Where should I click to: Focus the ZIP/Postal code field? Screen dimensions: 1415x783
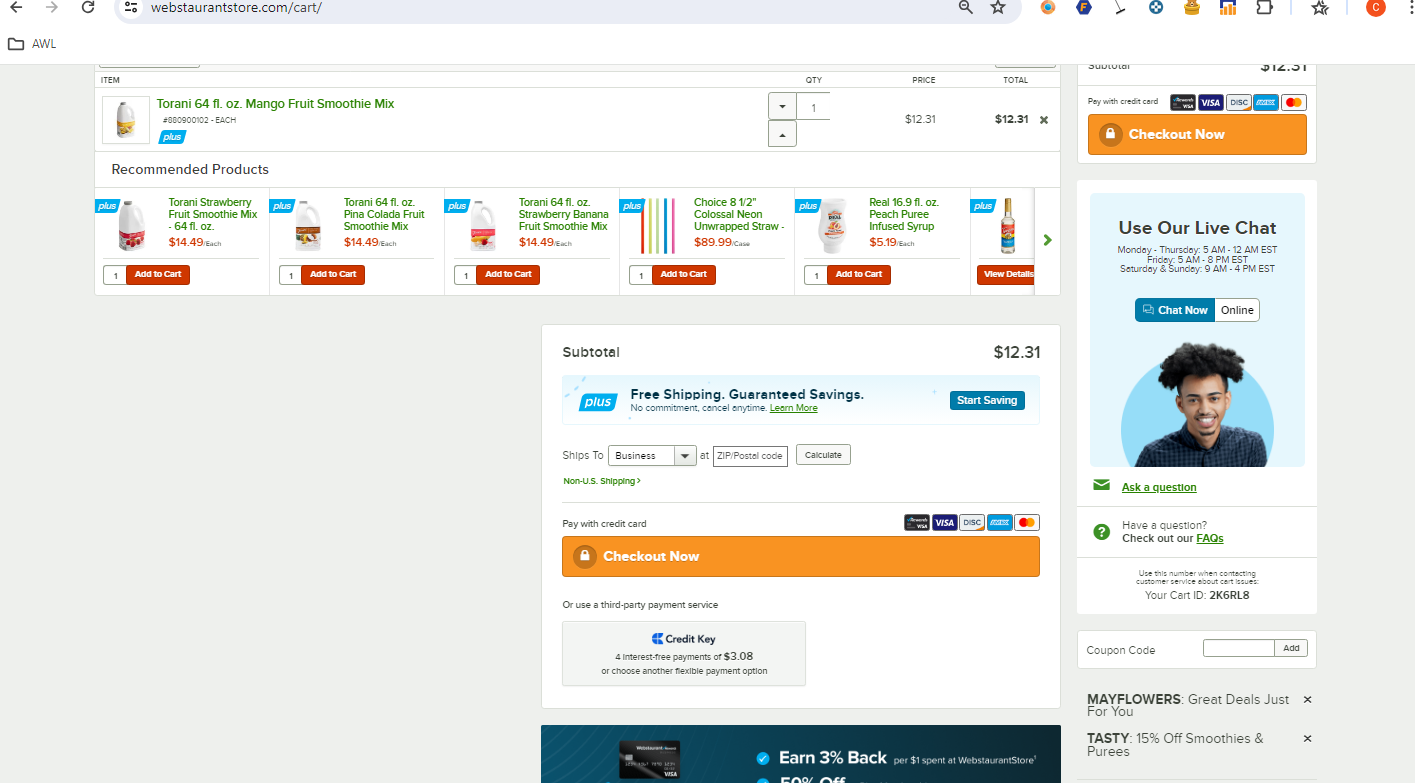point(750,456)
